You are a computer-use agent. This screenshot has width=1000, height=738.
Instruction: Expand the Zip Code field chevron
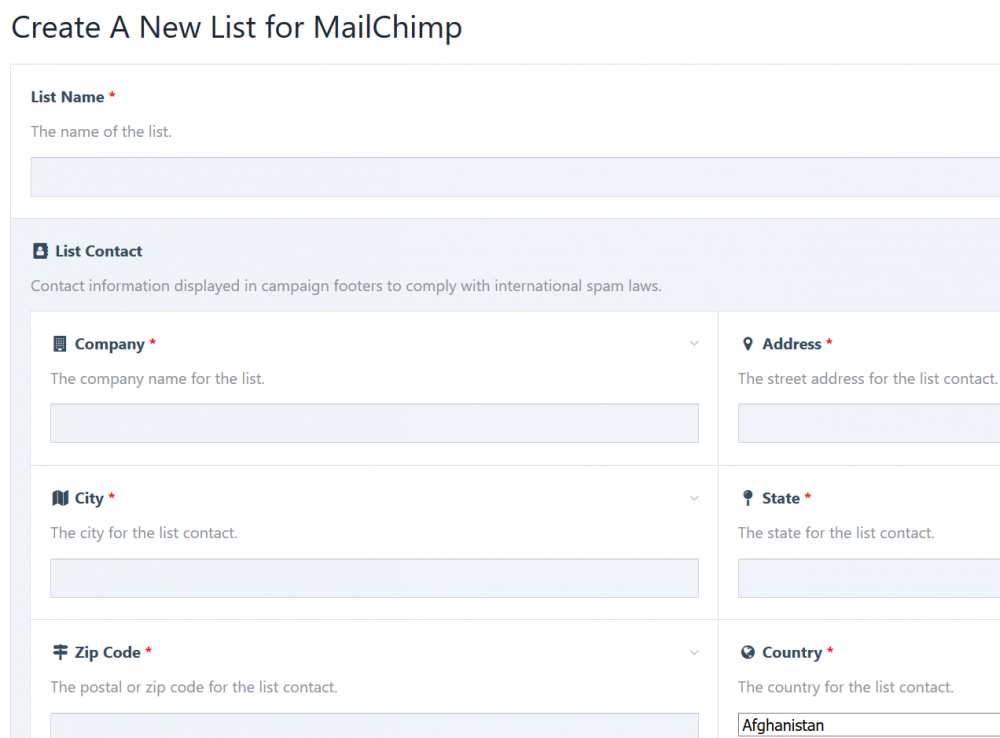[694, 652]
